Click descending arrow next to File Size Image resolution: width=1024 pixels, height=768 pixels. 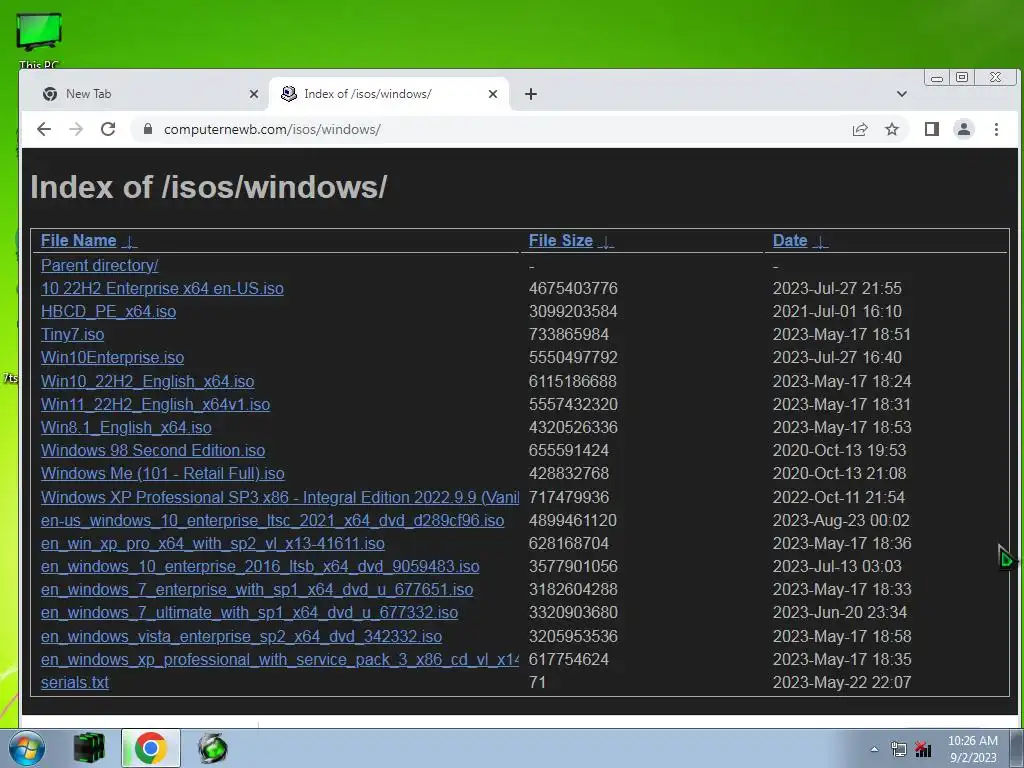click(607, 242)
